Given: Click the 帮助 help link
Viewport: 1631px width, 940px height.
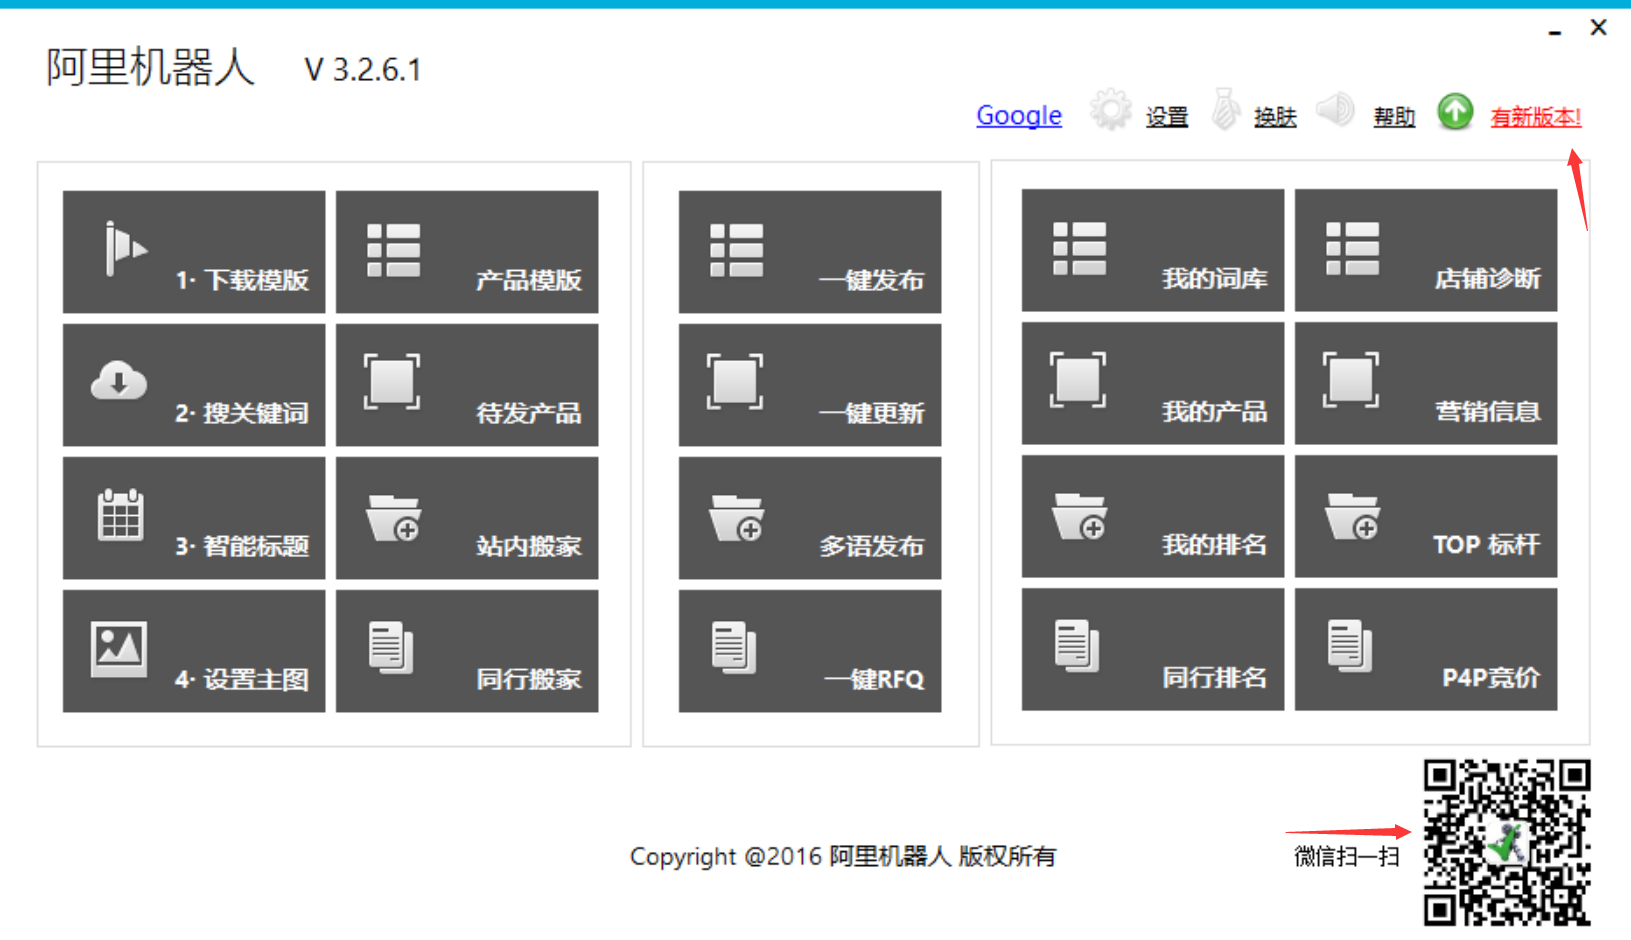Looking at the screenshot, I should (1394, 117).
